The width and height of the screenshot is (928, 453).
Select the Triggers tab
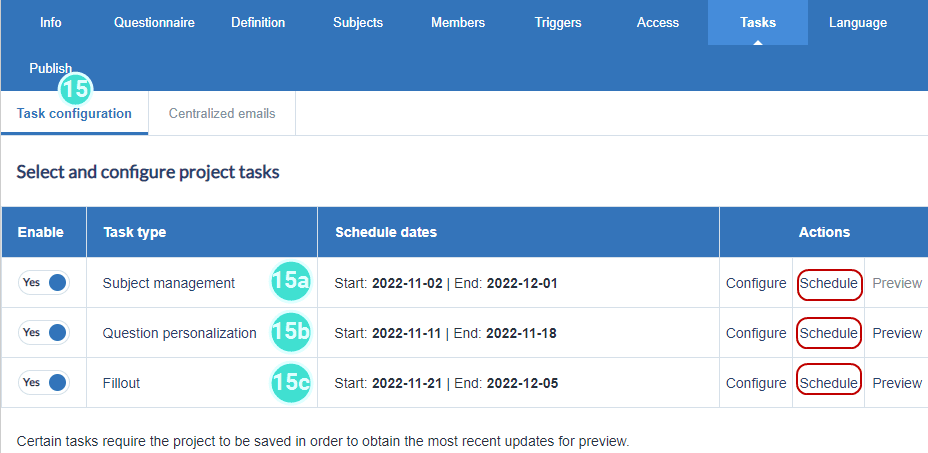point(558,23)
